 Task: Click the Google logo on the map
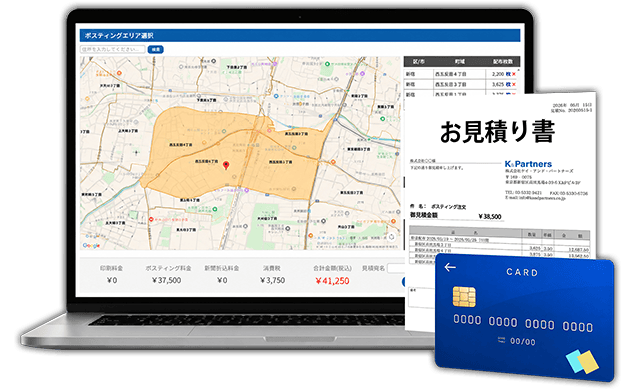[x=91, y=245]
